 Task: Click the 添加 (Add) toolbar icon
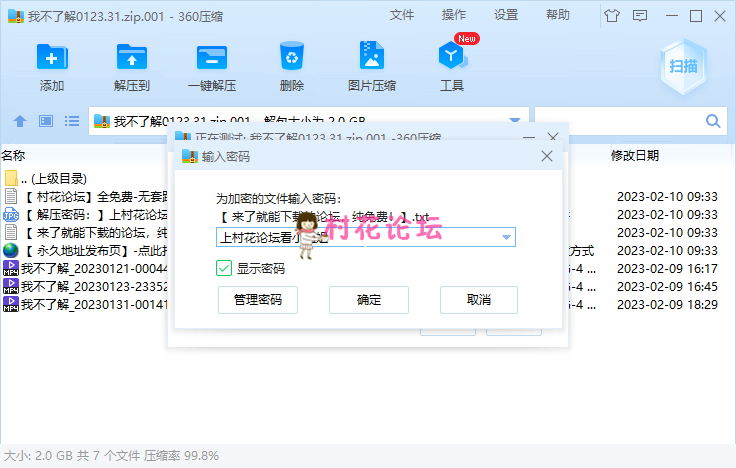52,58
